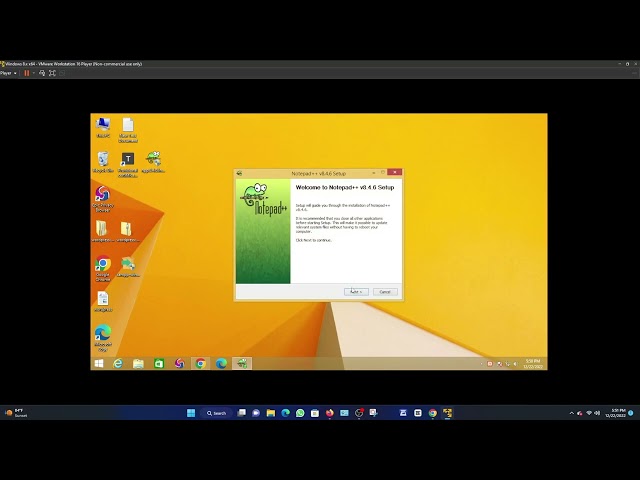Open the host Windows 11 Start menu
640x480 pixels.
click(x=191, y=413)
